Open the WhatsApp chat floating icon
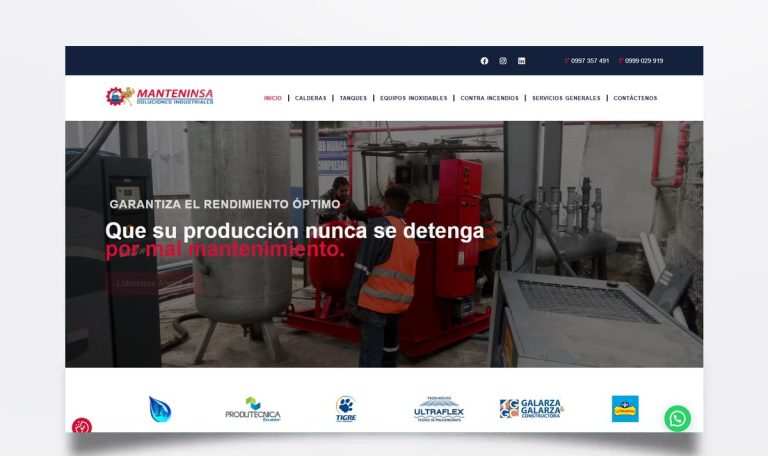Screen dimensions: 768x456 pos(677,419)
